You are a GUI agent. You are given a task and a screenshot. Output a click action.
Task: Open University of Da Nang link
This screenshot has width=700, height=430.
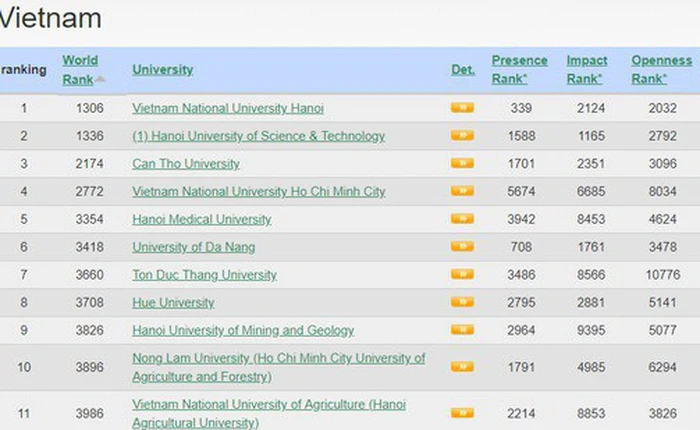(x=193, y=247)
